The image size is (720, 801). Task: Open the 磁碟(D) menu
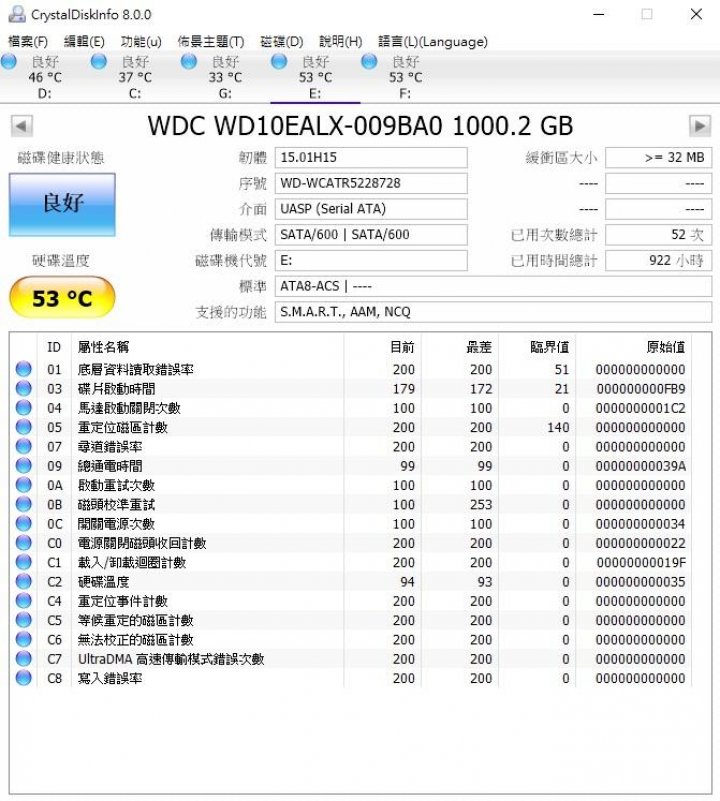coord(282,41)
